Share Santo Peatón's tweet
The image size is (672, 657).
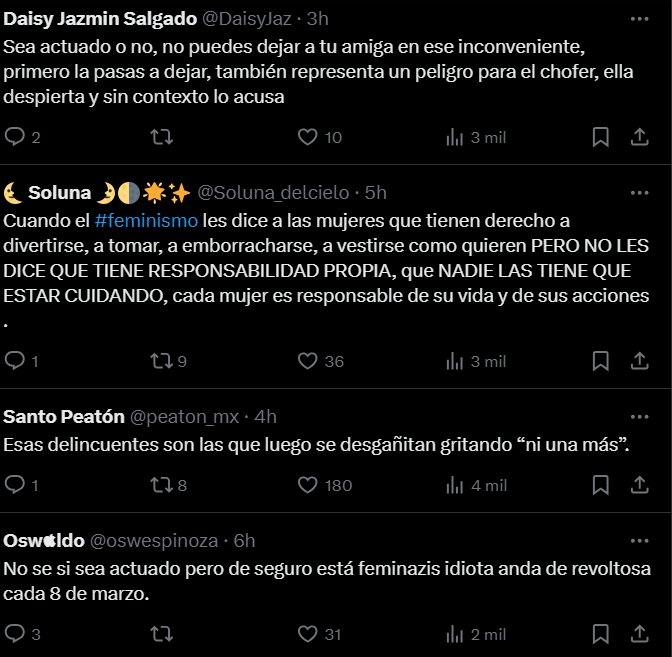click(639, 485)
